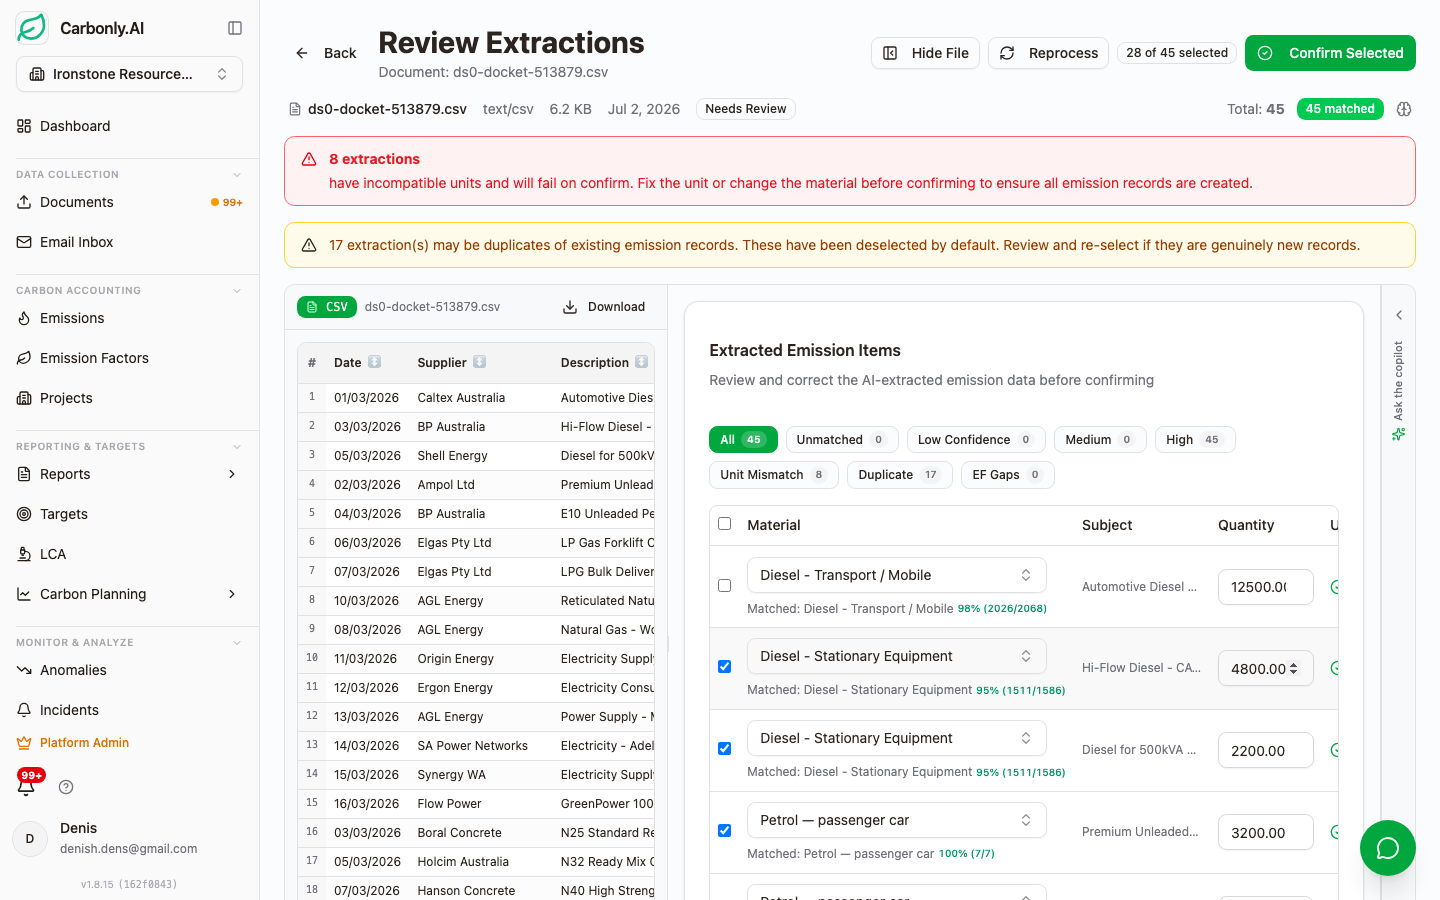Image resolution: width=1440 pixels, height=900 pixels.
Task: Open the Petrol — passenger car material dropdown
Action: 897,820
